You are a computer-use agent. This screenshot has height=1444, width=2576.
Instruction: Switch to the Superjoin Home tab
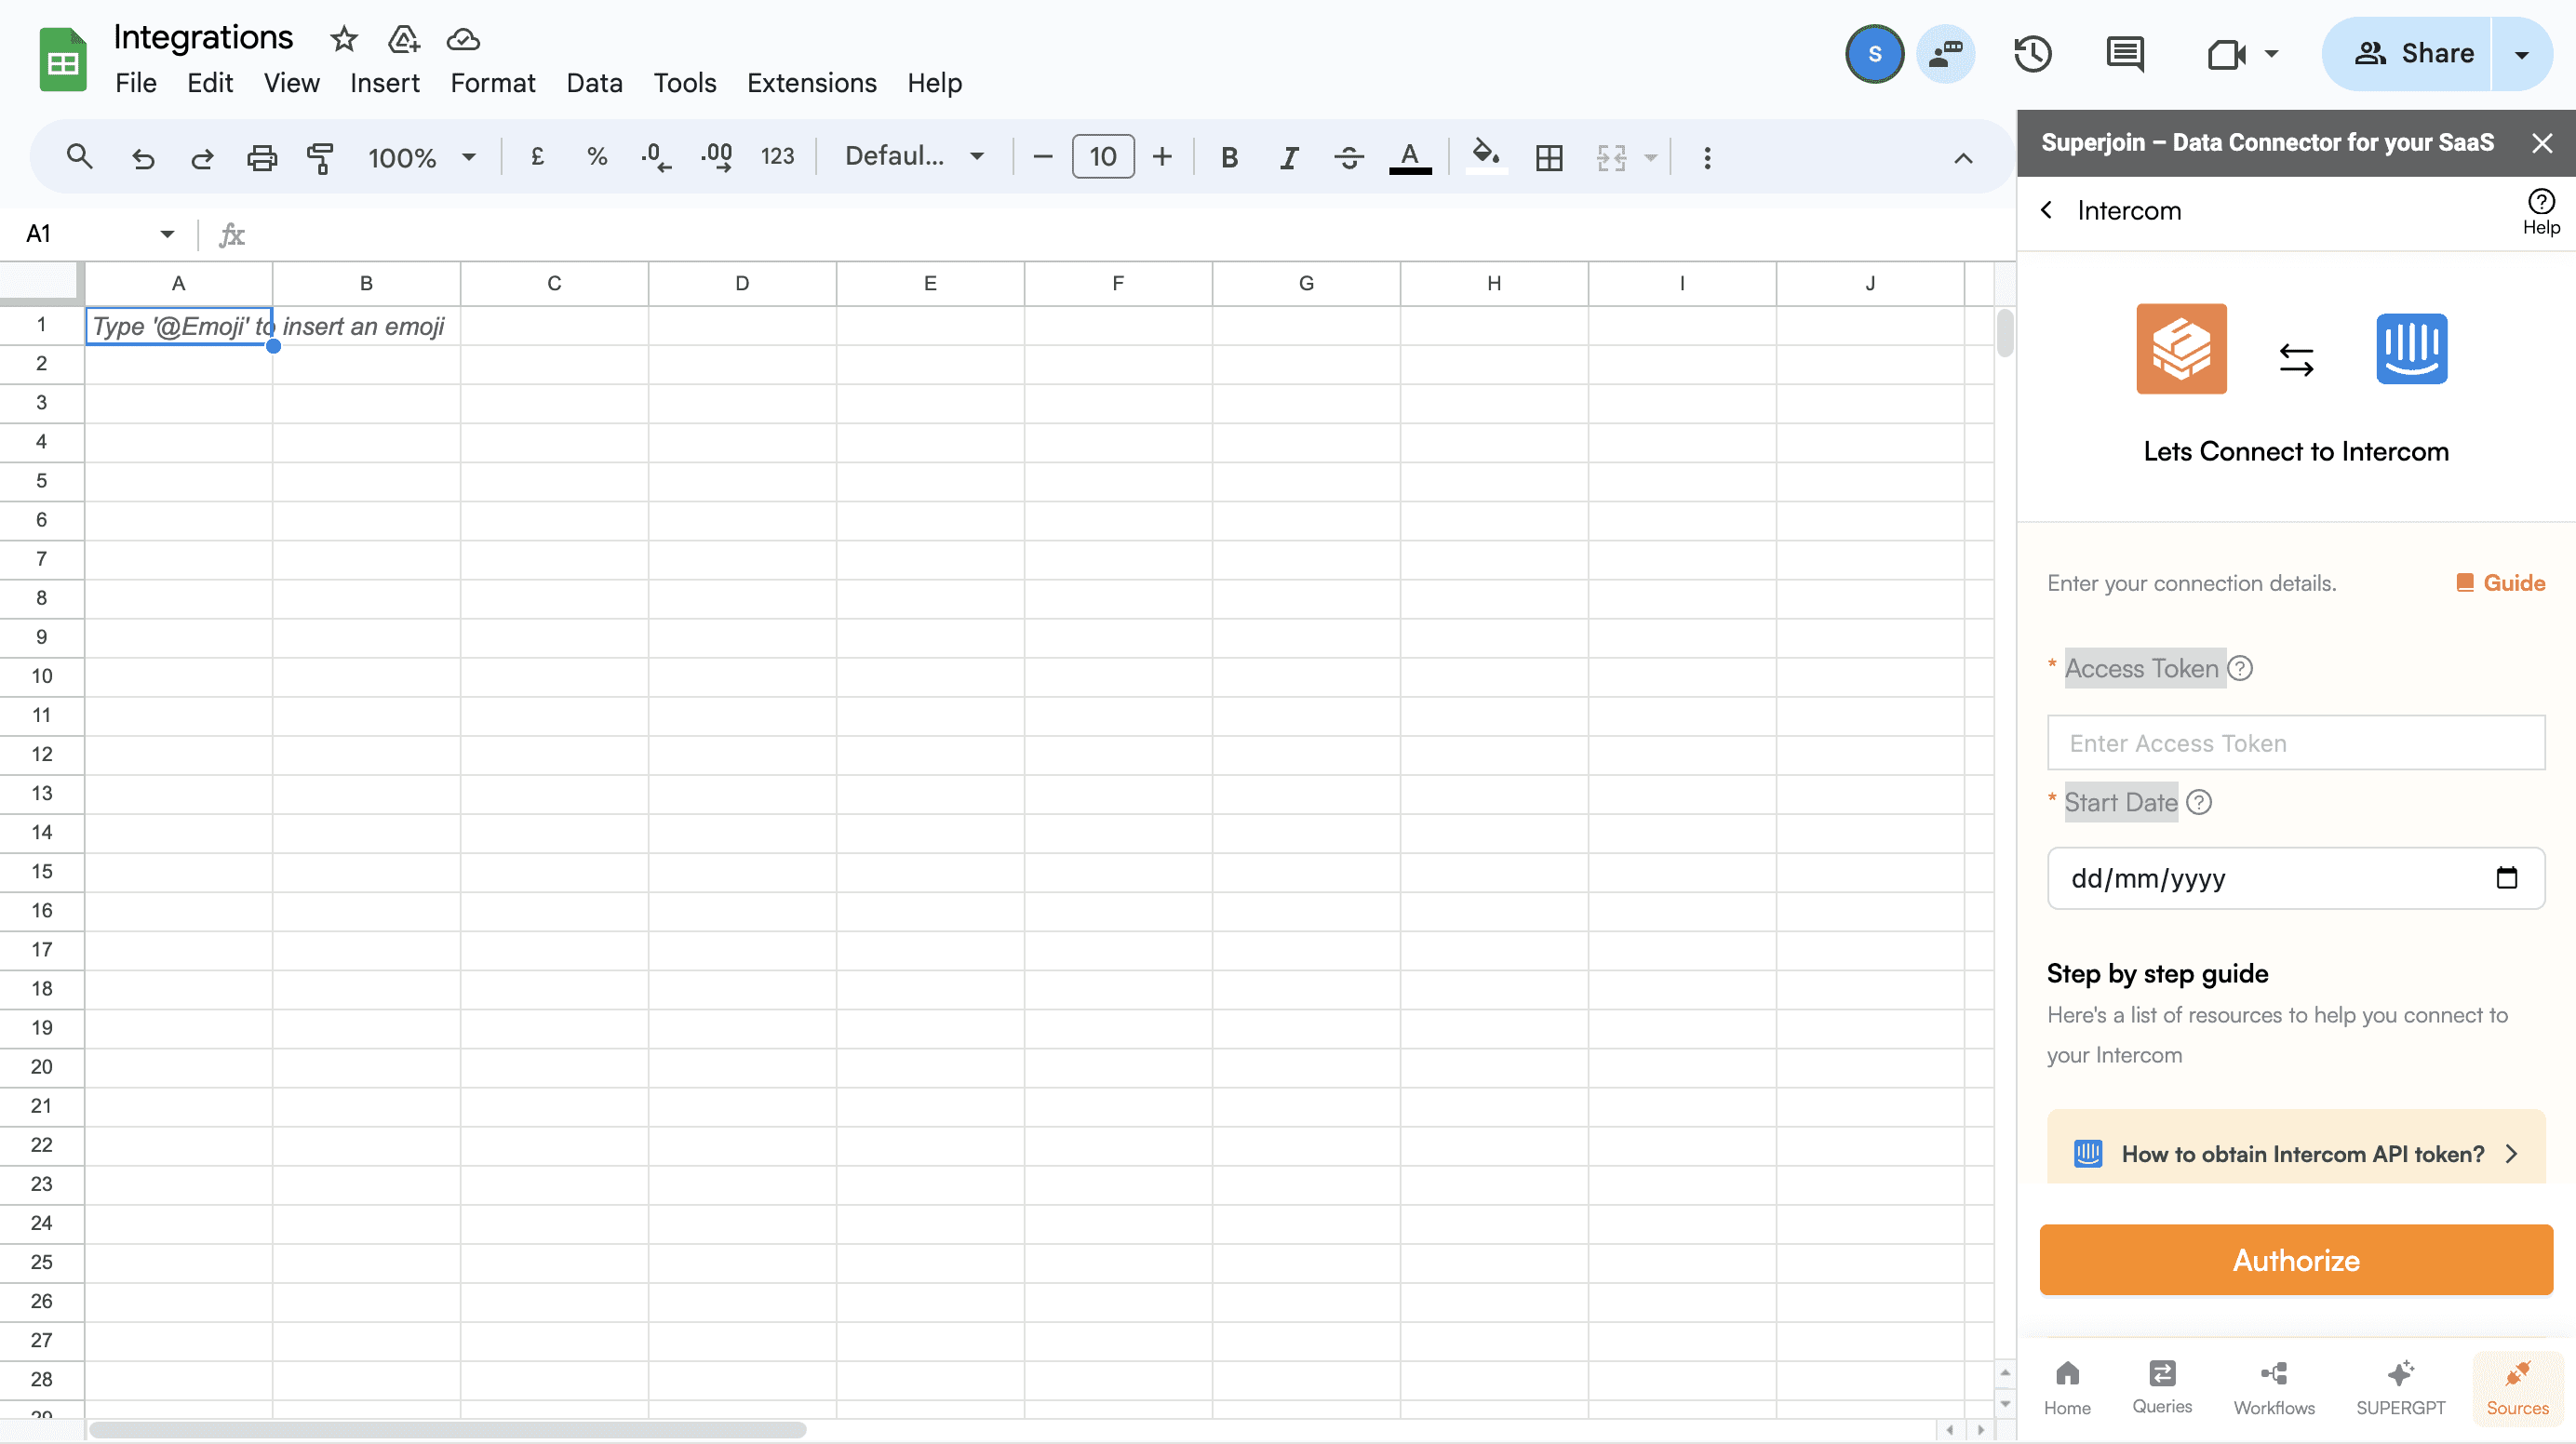click(2066, 1388)
